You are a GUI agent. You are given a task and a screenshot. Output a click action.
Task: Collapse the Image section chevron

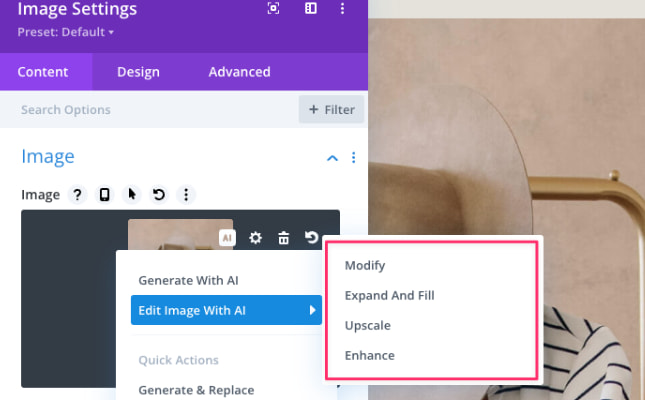(331, 158)
